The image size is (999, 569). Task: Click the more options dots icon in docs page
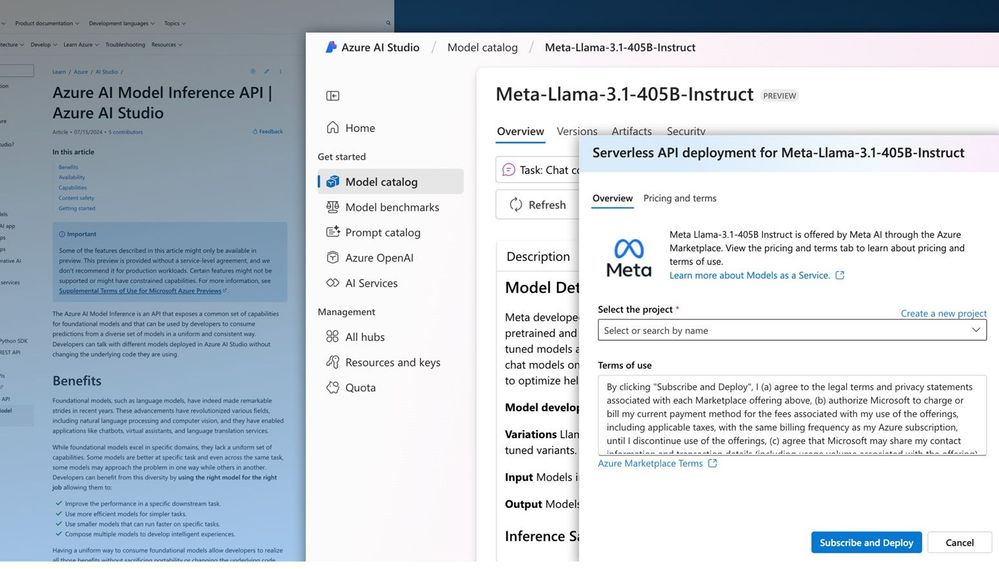click(280, 71)
